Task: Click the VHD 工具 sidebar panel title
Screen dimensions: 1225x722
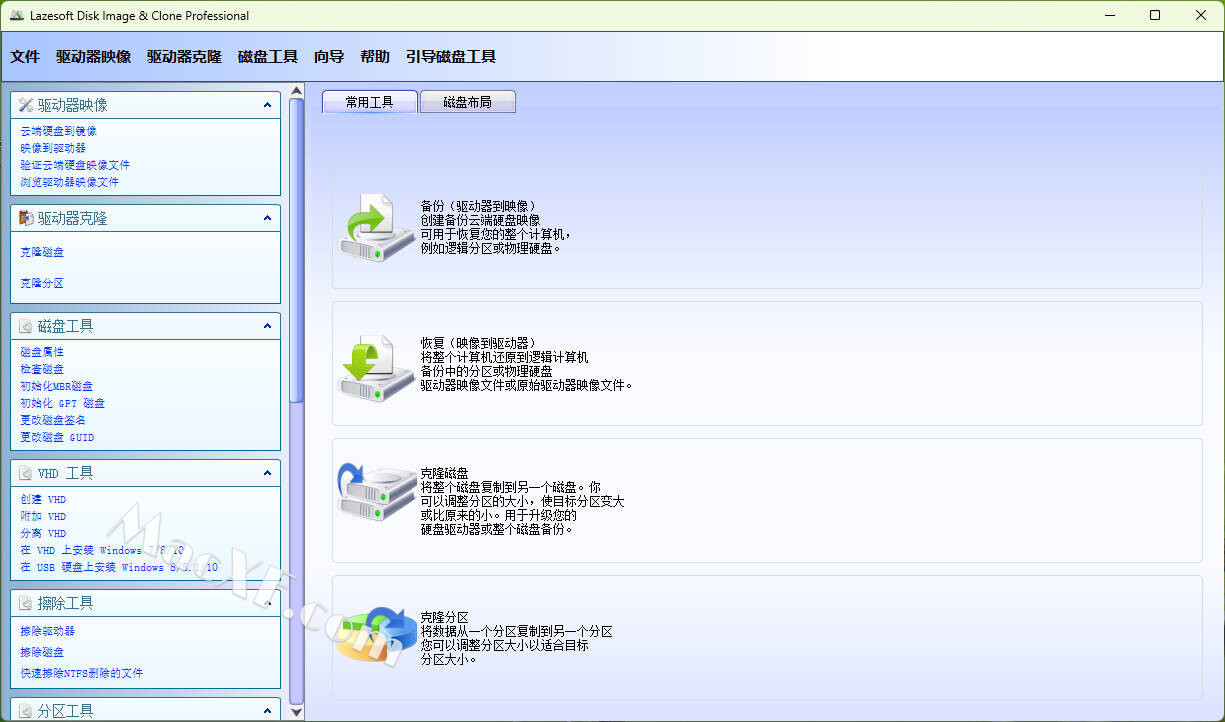Action: point(65,473)
